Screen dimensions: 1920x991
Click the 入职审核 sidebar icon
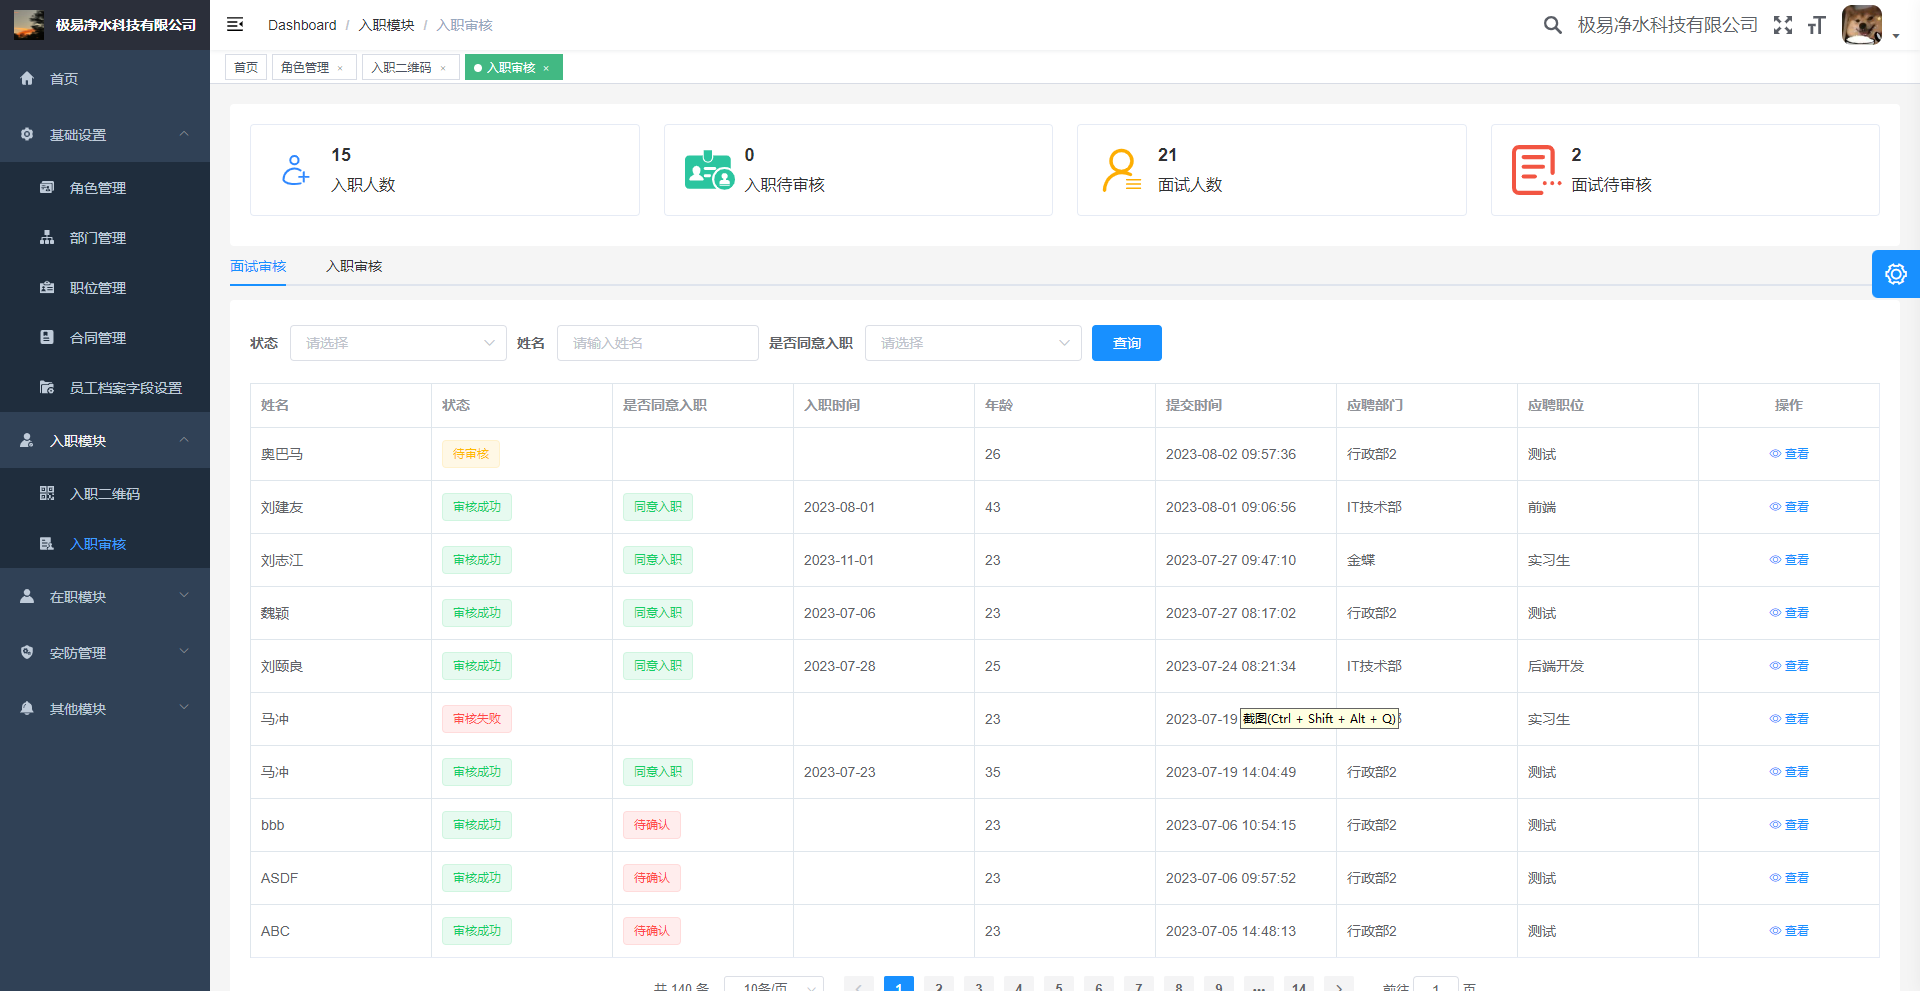pos(47,543)
